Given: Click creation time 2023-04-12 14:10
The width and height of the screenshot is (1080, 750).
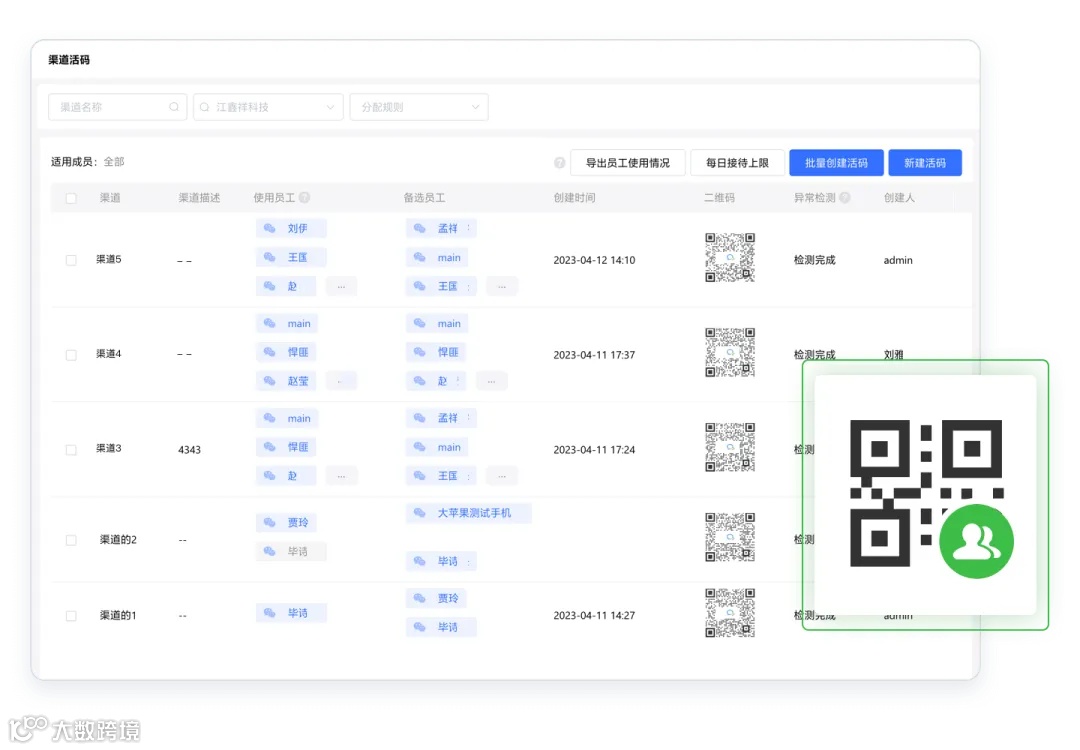Looking at the screenshot, I should 594,260.
